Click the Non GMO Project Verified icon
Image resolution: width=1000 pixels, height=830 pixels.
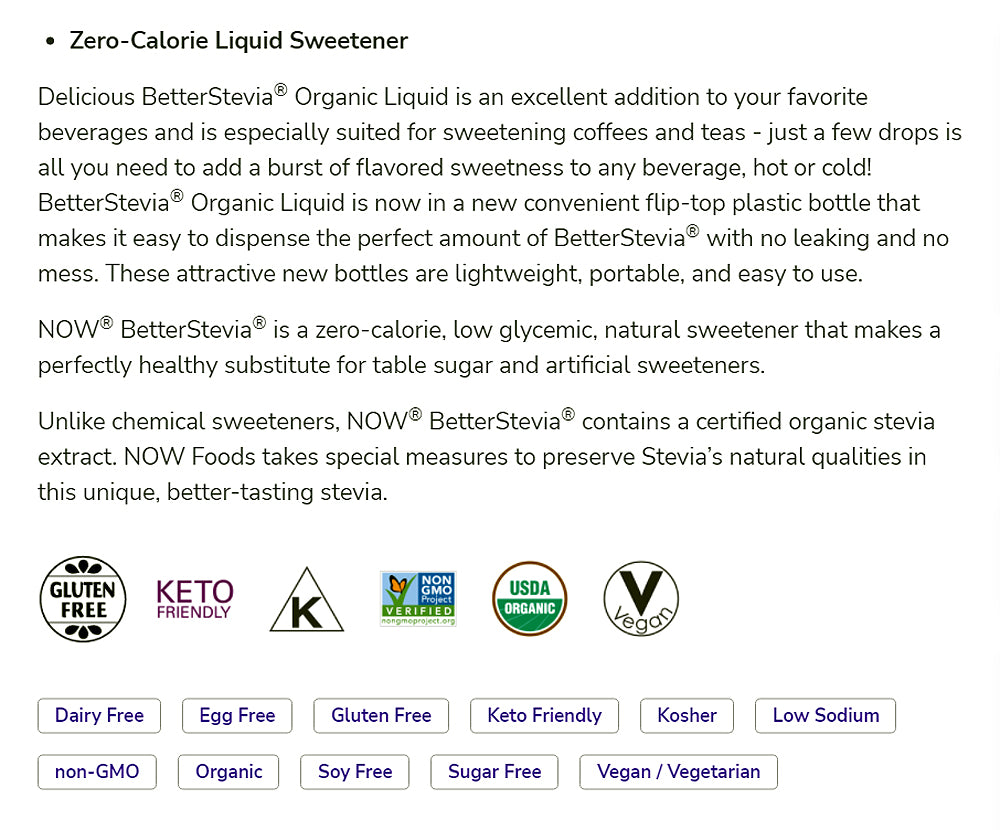pyautogui.click(x=418, y=598)
